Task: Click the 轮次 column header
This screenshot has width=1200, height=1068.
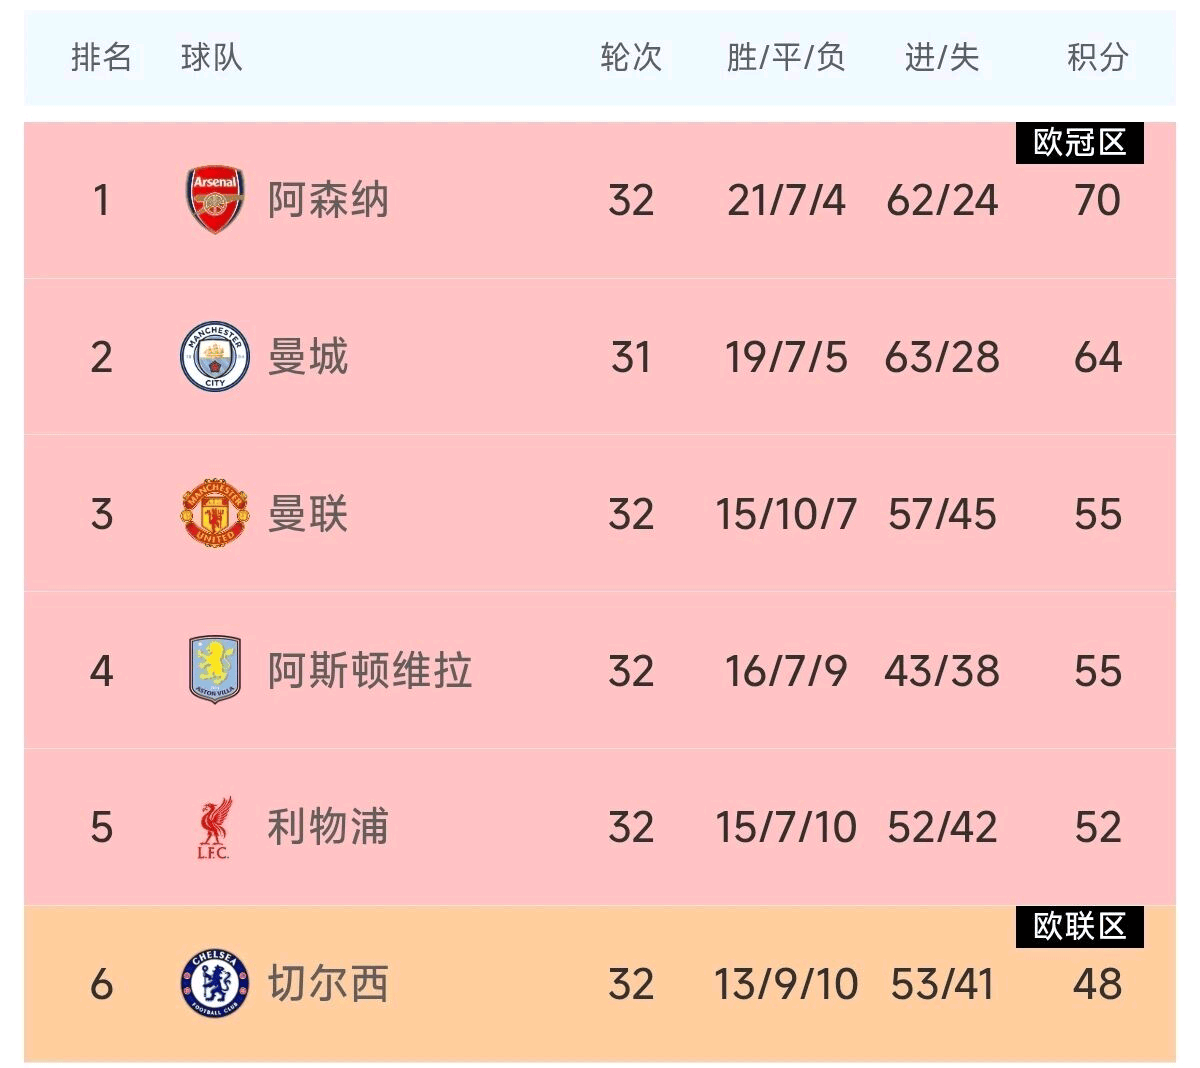Action: [x=631, y=58]
